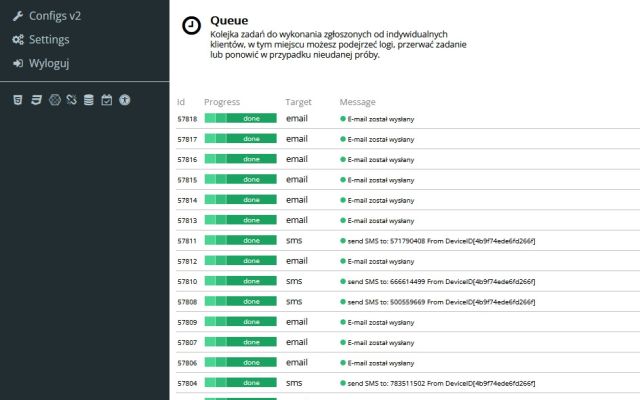
Task: Click the database stack icon in sidebar
Action: coord(89,100)
